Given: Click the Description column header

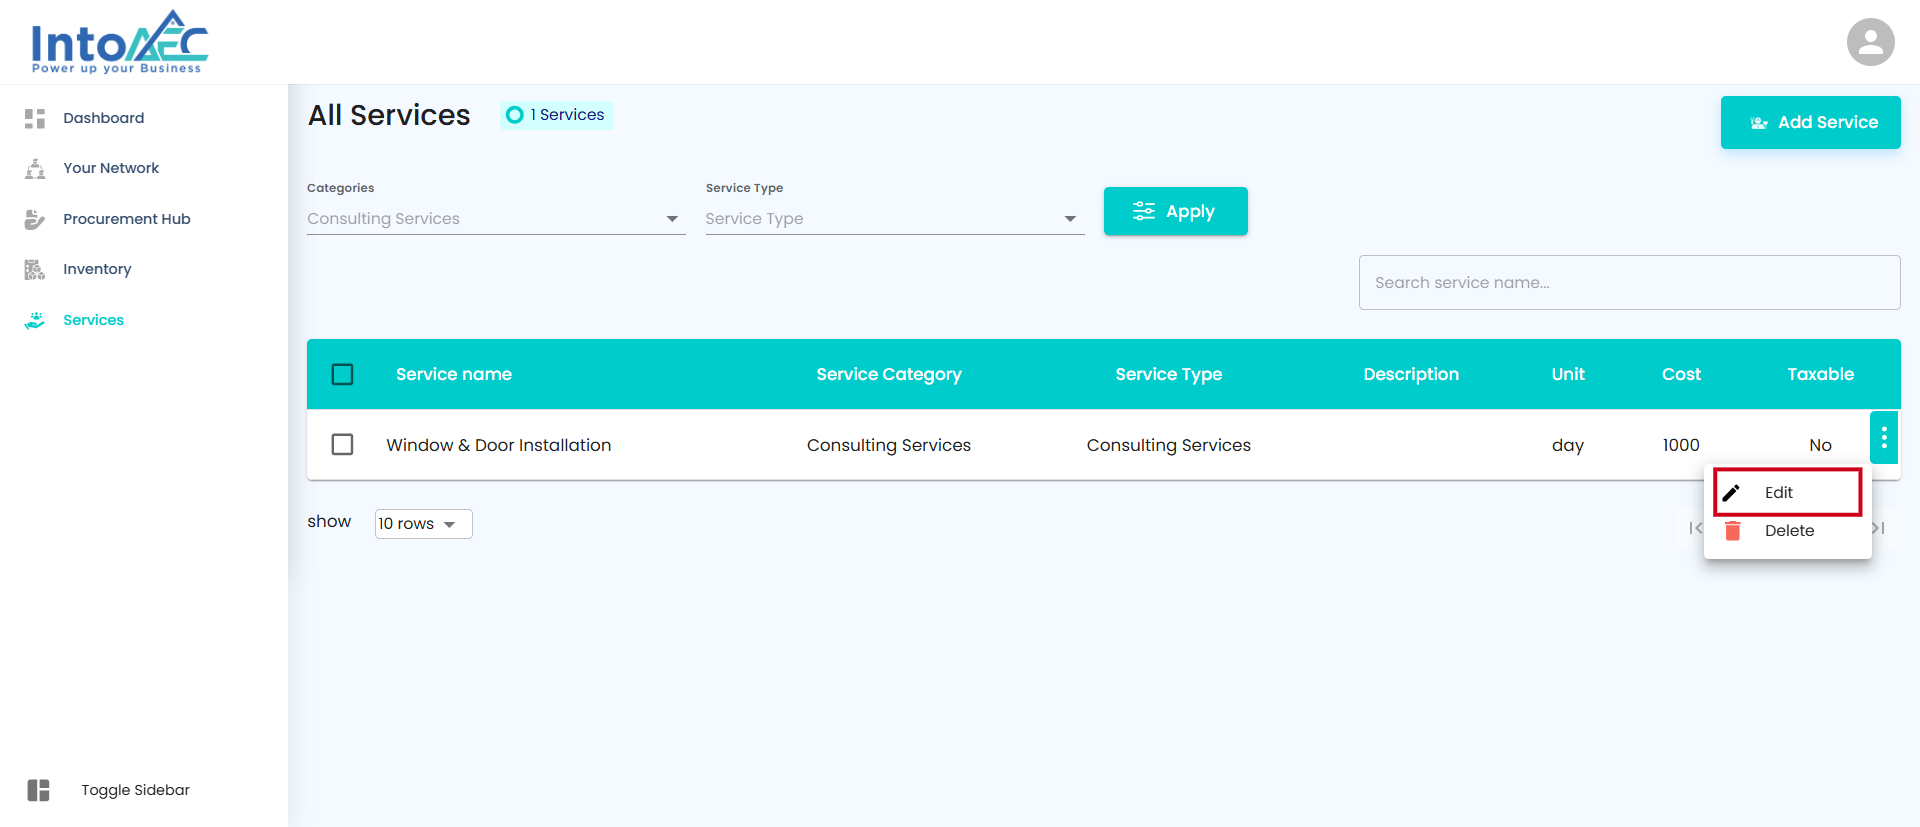Looking at the screenshot, I should click(x=1411, y=374).
